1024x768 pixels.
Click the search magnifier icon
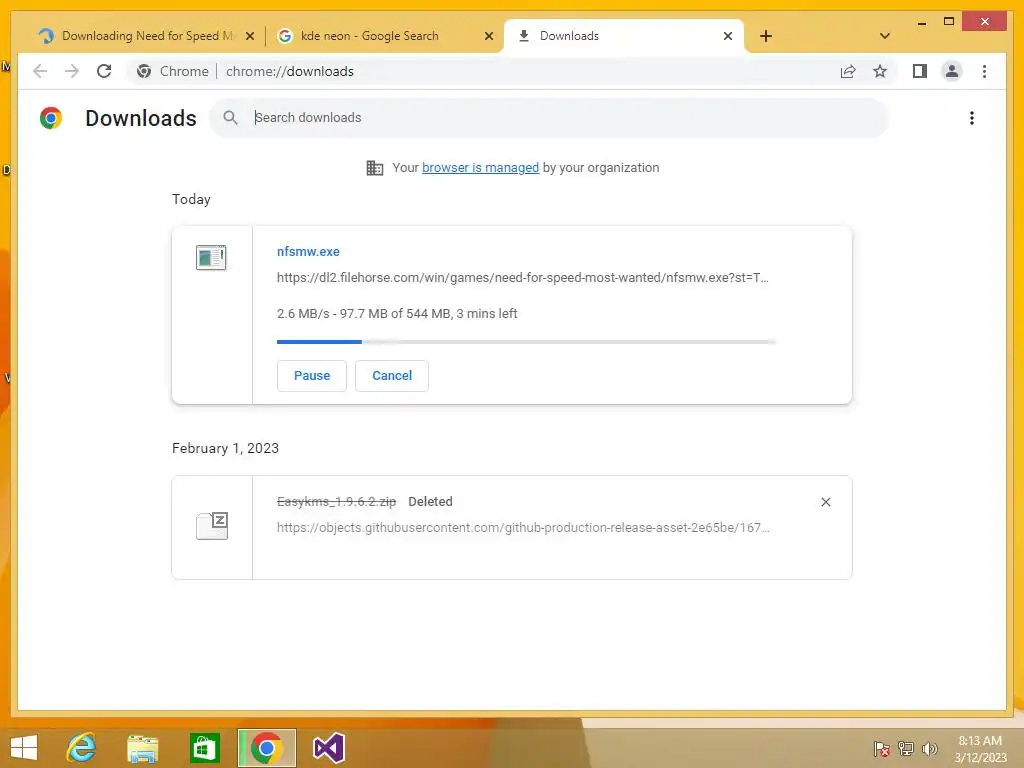coord(231,118)
